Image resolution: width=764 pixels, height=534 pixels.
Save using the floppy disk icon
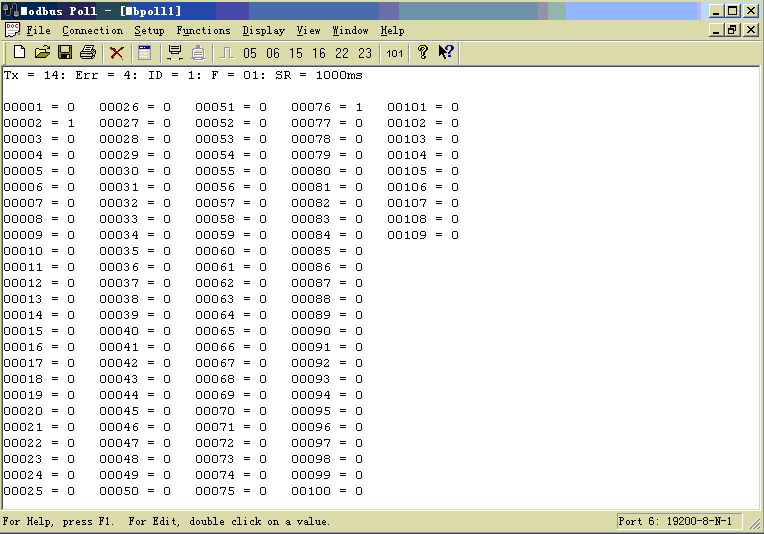coord(65,53)
